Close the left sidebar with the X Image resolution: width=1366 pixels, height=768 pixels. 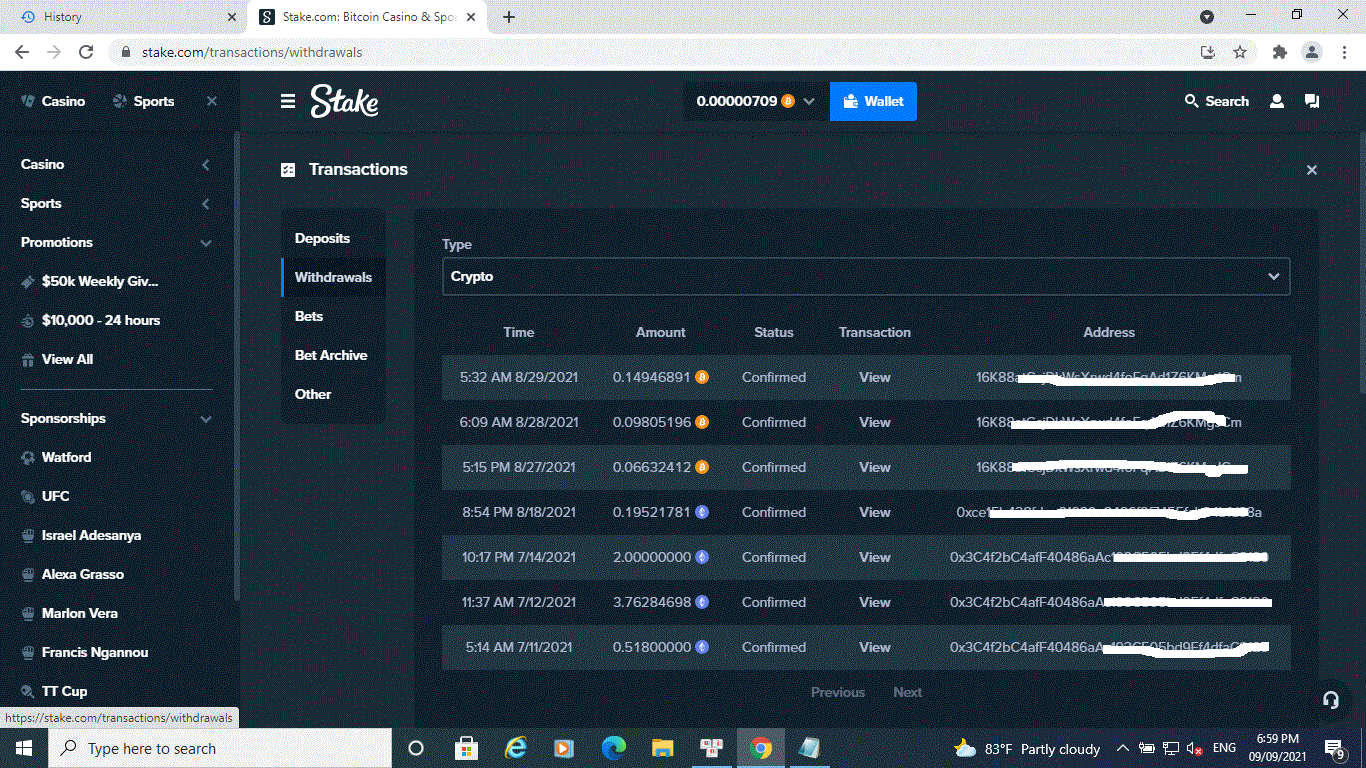pos(211,101)
